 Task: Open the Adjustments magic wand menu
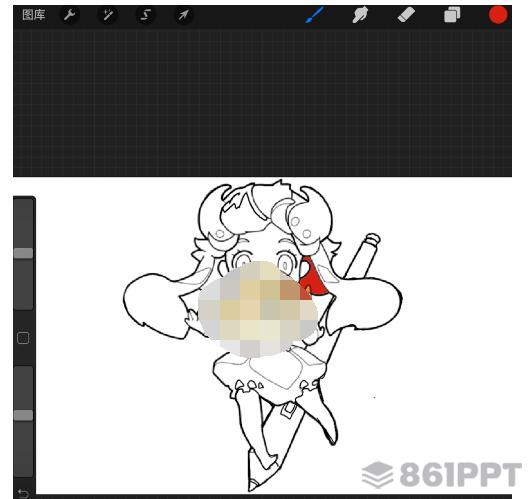(108, 15)
